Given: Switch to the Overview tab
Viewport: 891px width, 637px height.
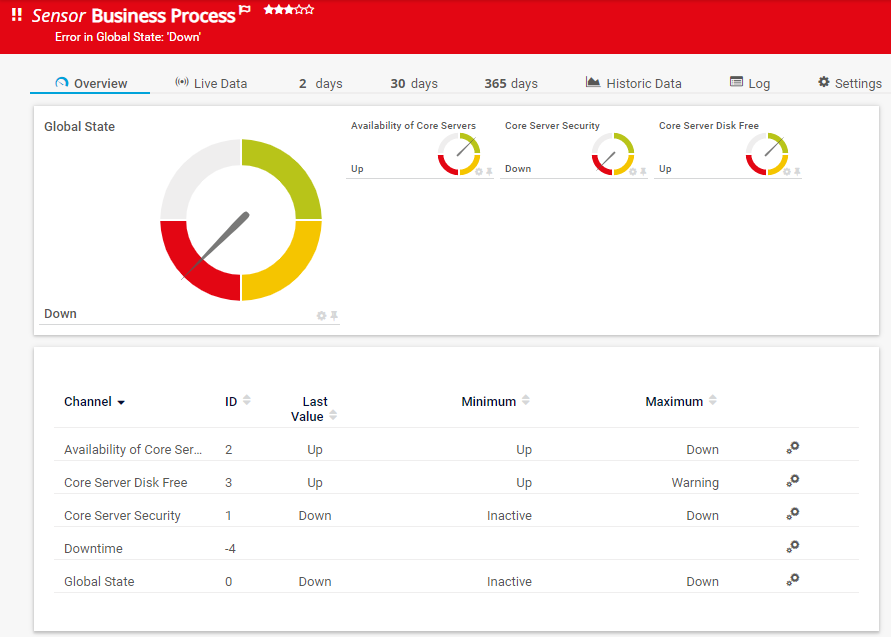Looking at the screenshot, I should (91, 84).
